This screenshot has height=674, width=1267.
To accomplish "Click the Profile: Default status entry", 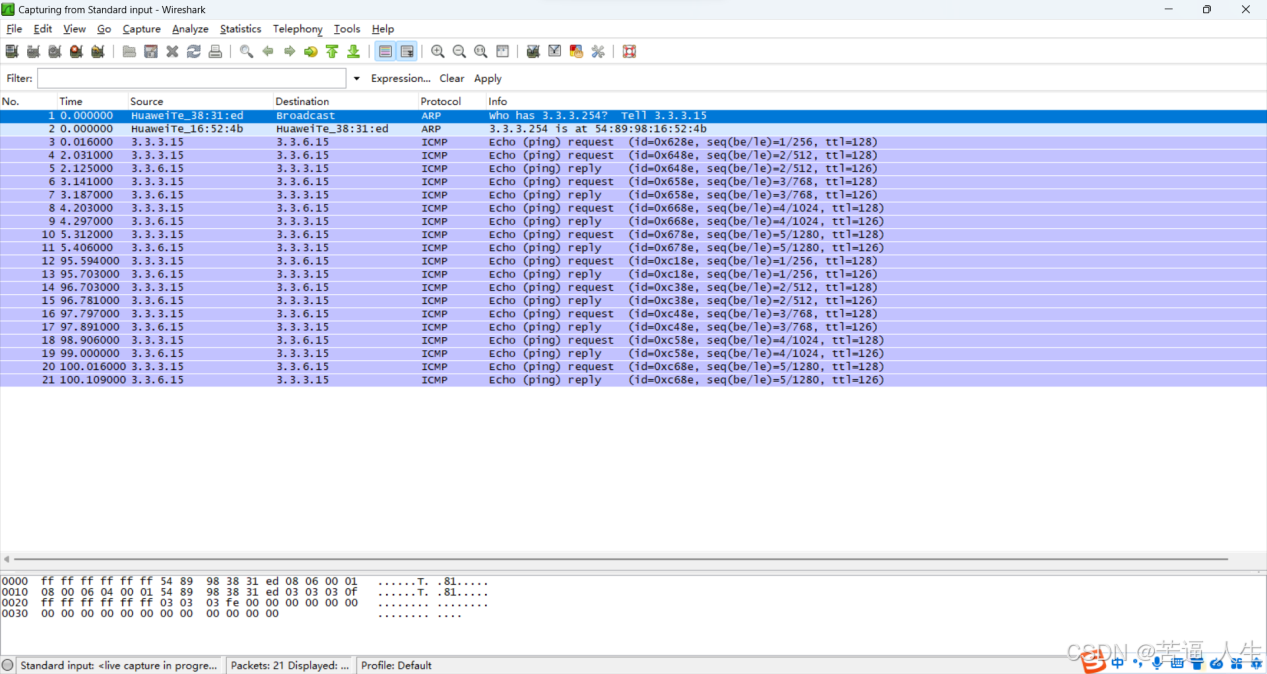I will click(x=396, y=665).
